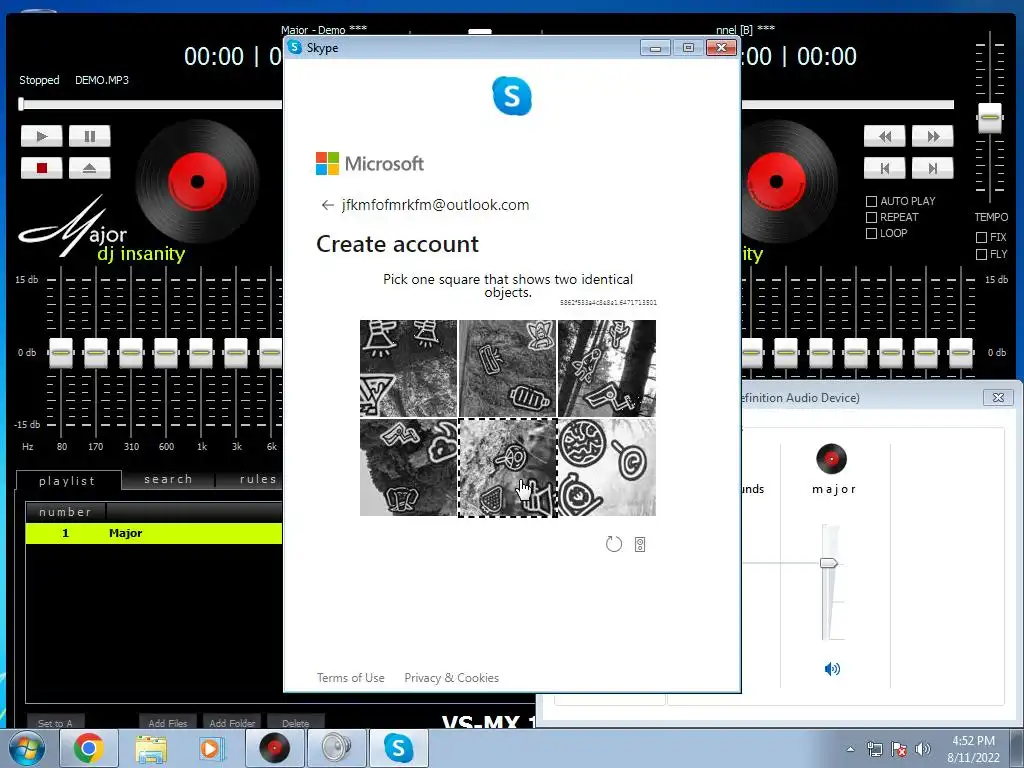Pick the top-middle captcha square
Viewport: 1024px width, 768px height.
(507, 368)
